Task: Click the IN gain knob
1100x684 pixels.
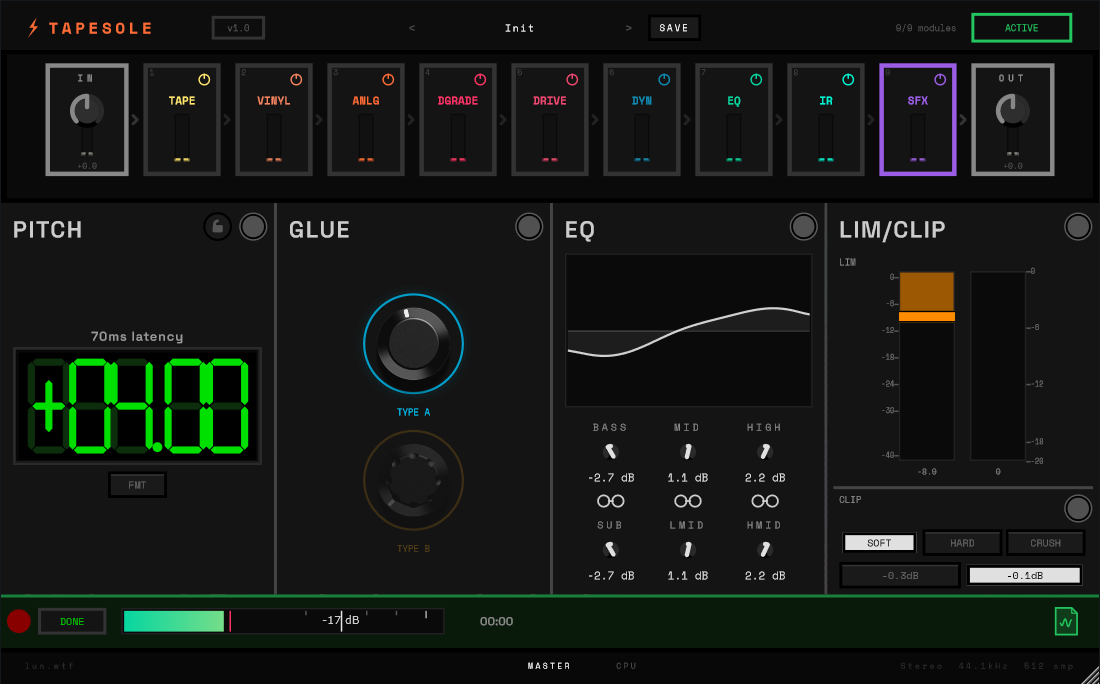Action: 87,110
